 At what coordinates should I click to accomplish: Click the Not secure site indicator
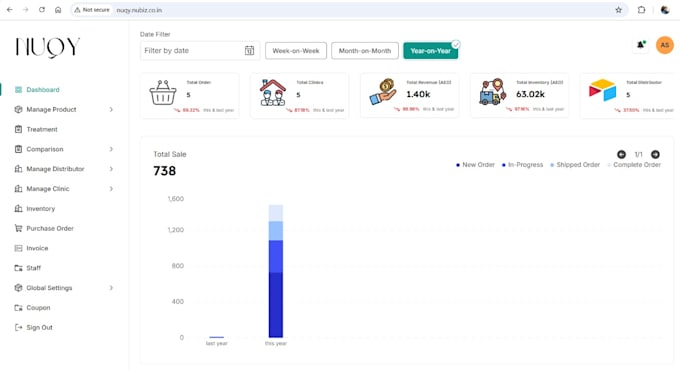[92, 10]
